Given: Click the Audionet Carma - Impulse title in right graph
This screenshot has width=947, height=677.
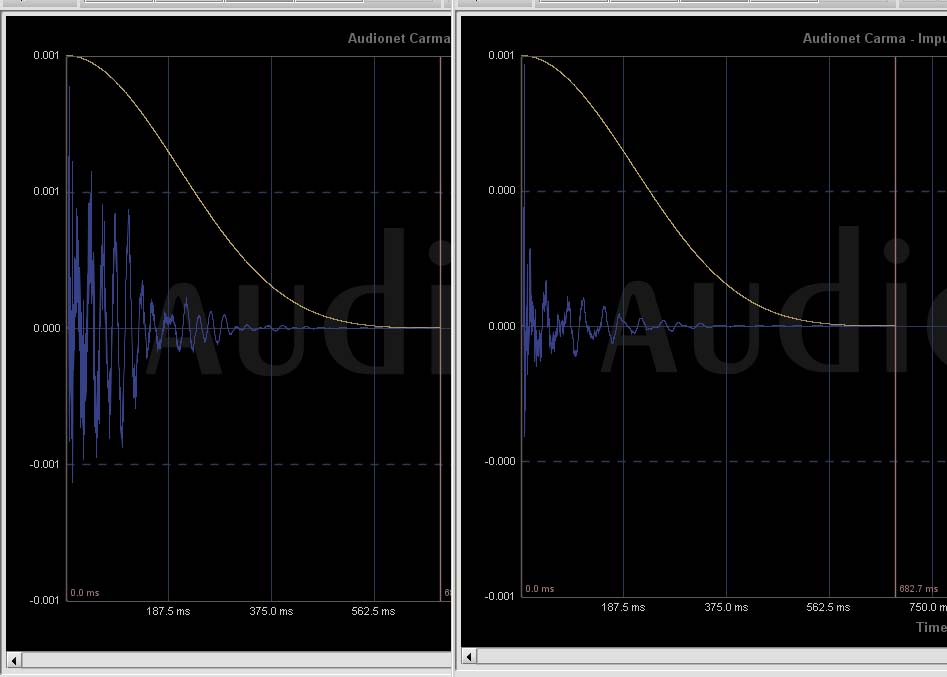Looking at the screenshot, I should [873, 39].
